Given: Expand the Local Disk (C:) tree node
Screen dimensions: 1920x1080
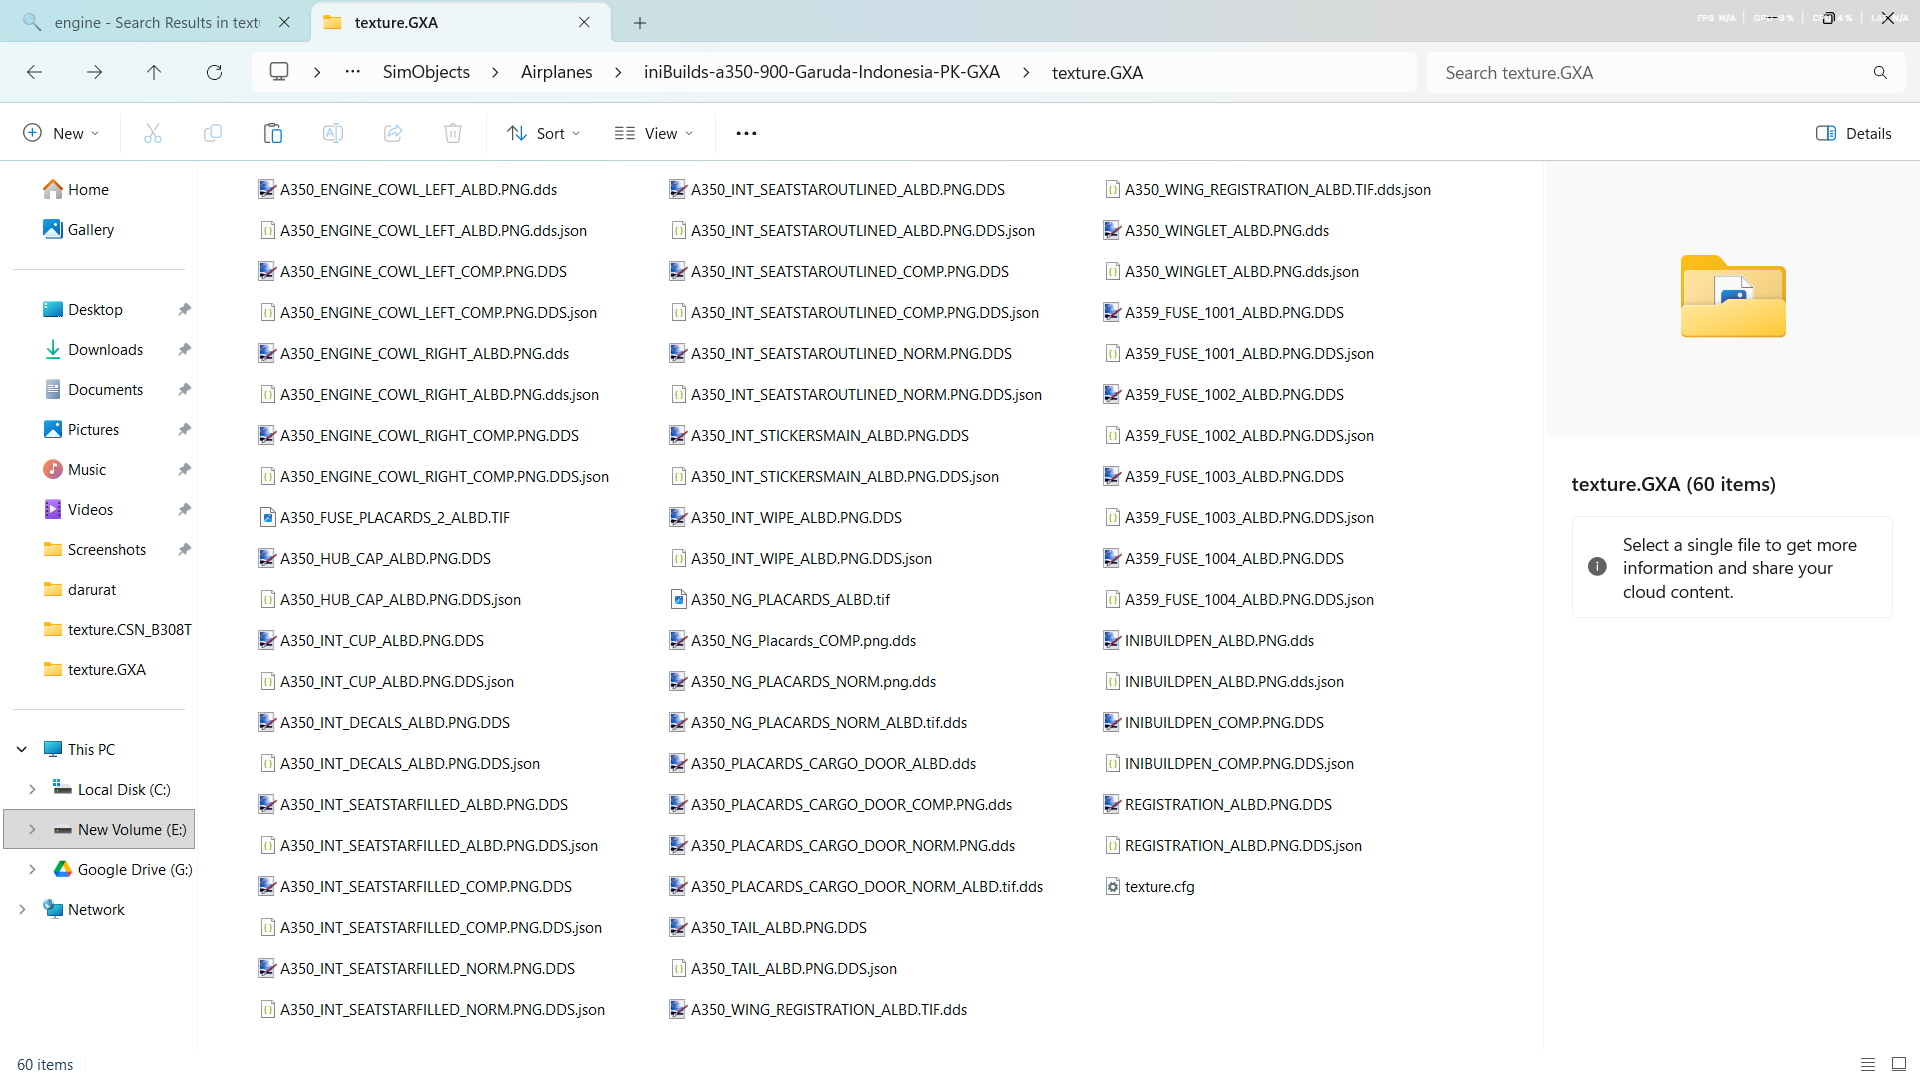Looking at the screenshot, I should click(32, 789).
